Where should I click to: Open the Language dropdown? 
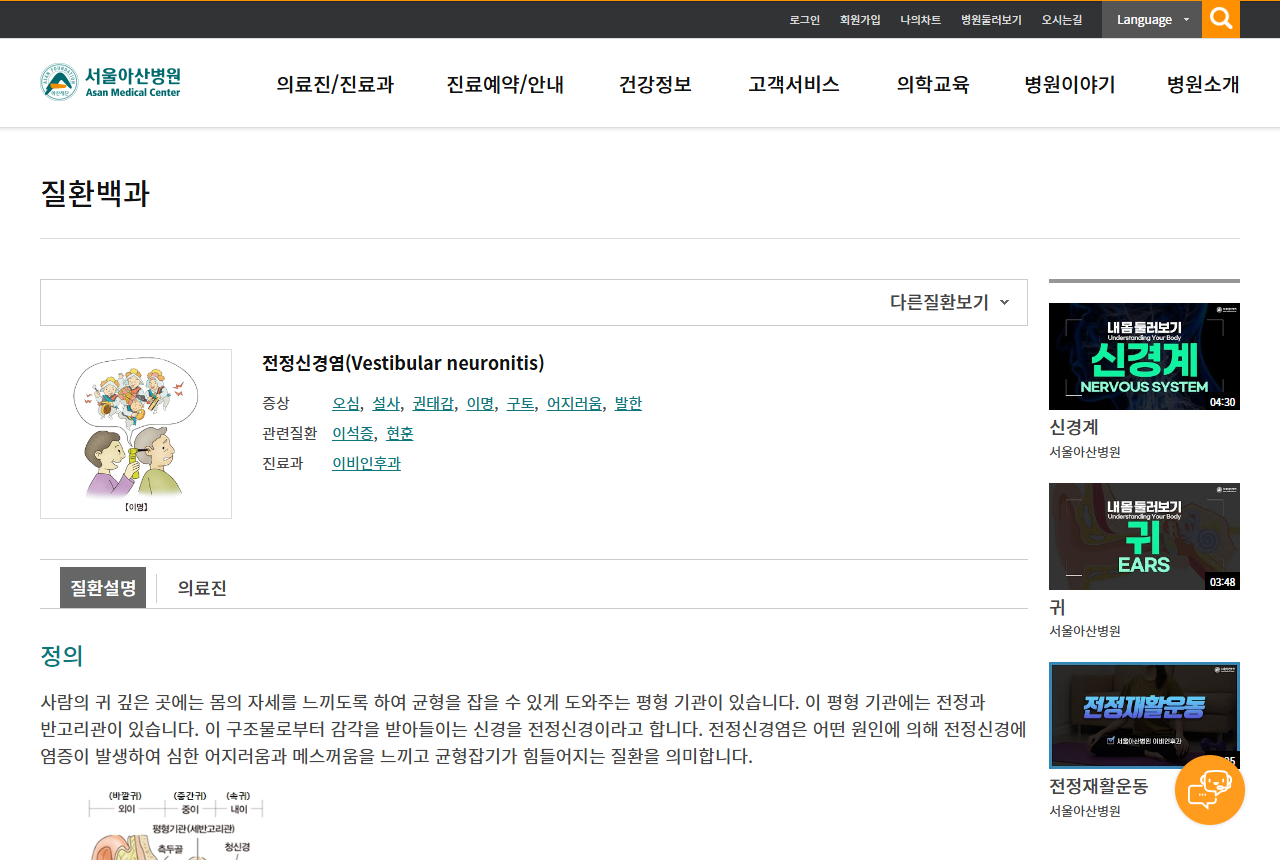(x=1152, y=19)
